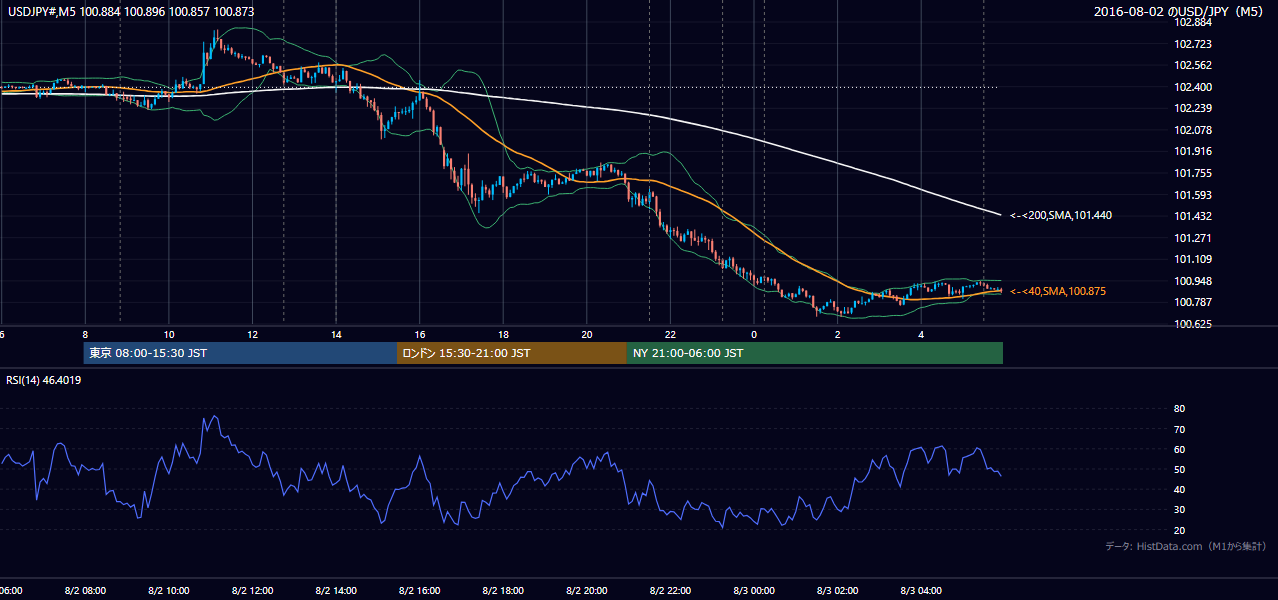Click the 100.625 price axis label
This screenshot has height=600, width=1278.
pos(1193,324)
